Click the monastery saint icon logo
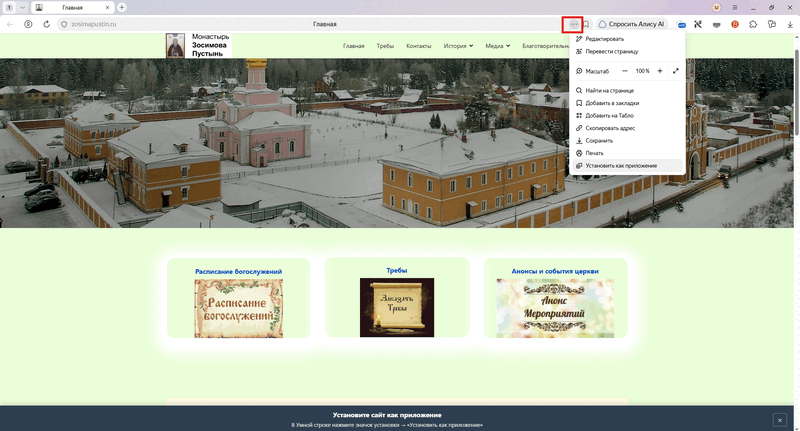 [175, 45]
